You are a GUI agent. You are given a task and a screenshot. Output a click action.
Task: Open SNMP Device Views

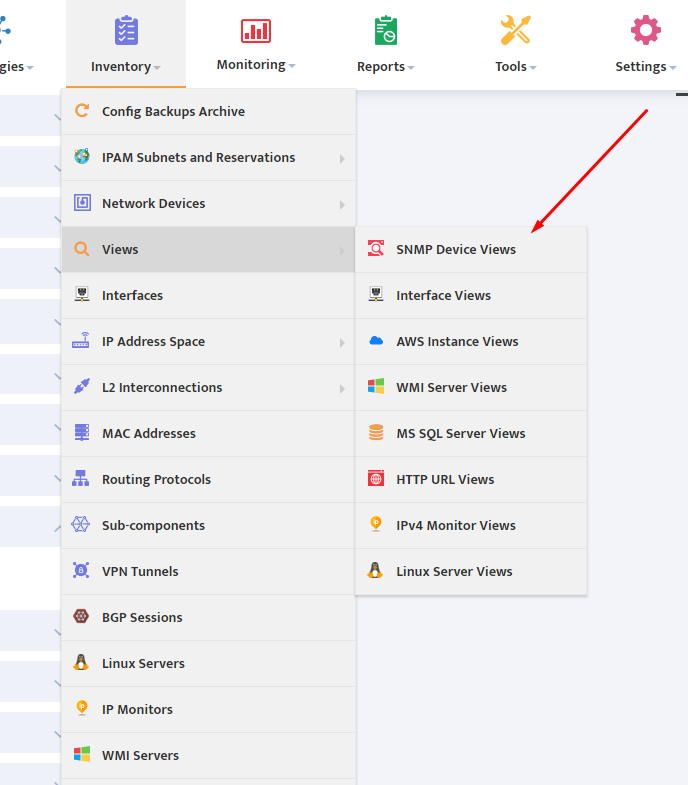[471, 249]
